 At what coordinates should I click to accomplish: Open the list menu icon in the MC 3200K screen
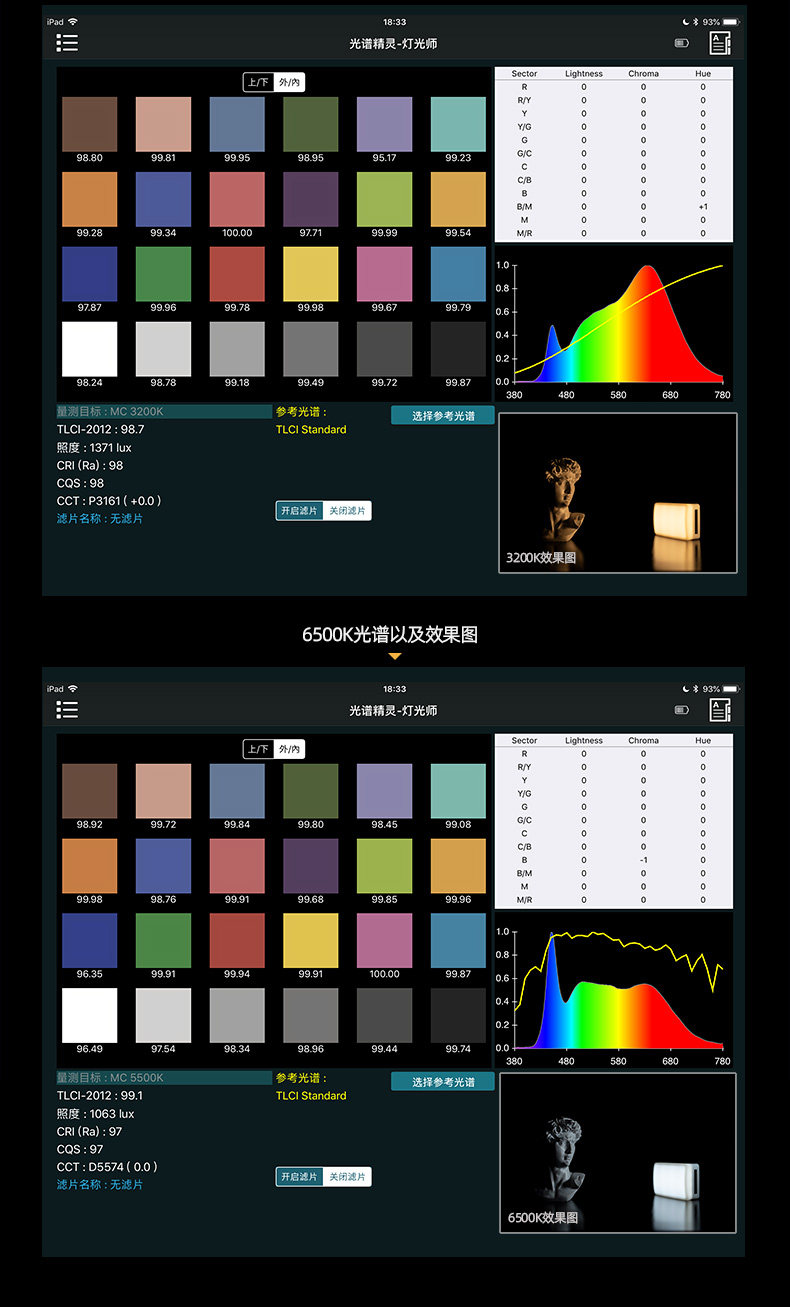(67, 43)
